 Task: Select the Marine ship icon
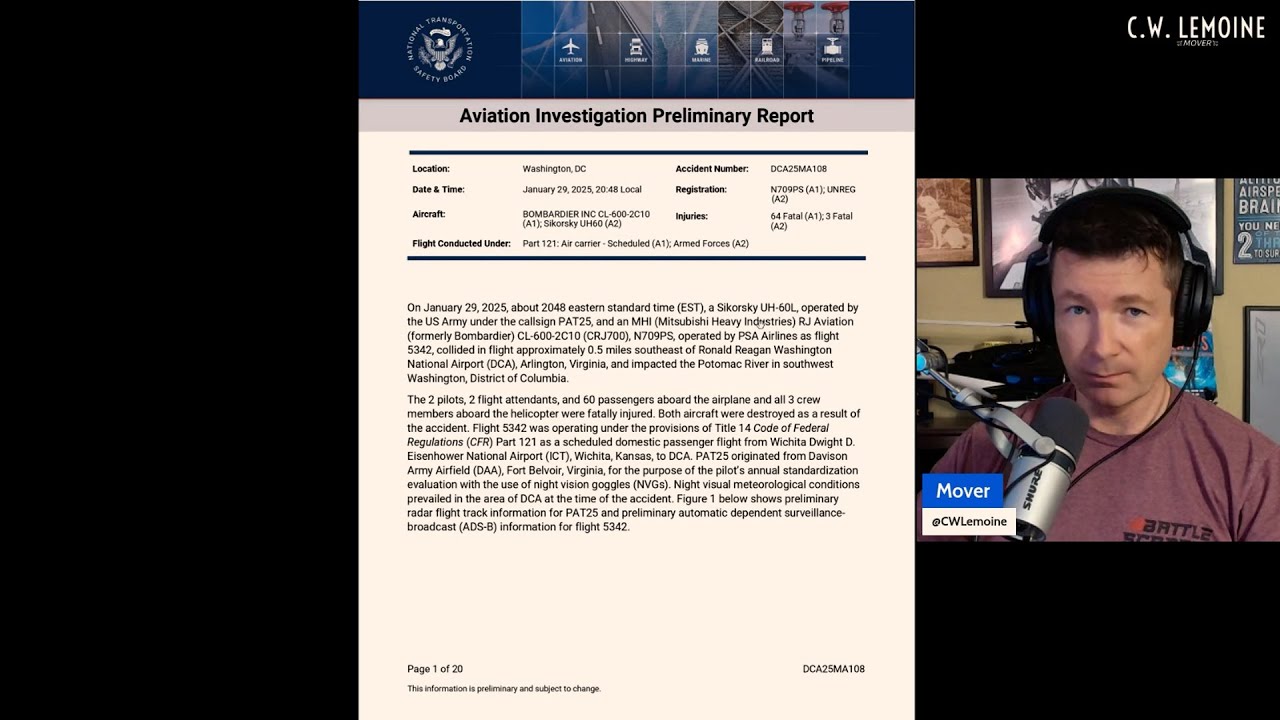702,47
